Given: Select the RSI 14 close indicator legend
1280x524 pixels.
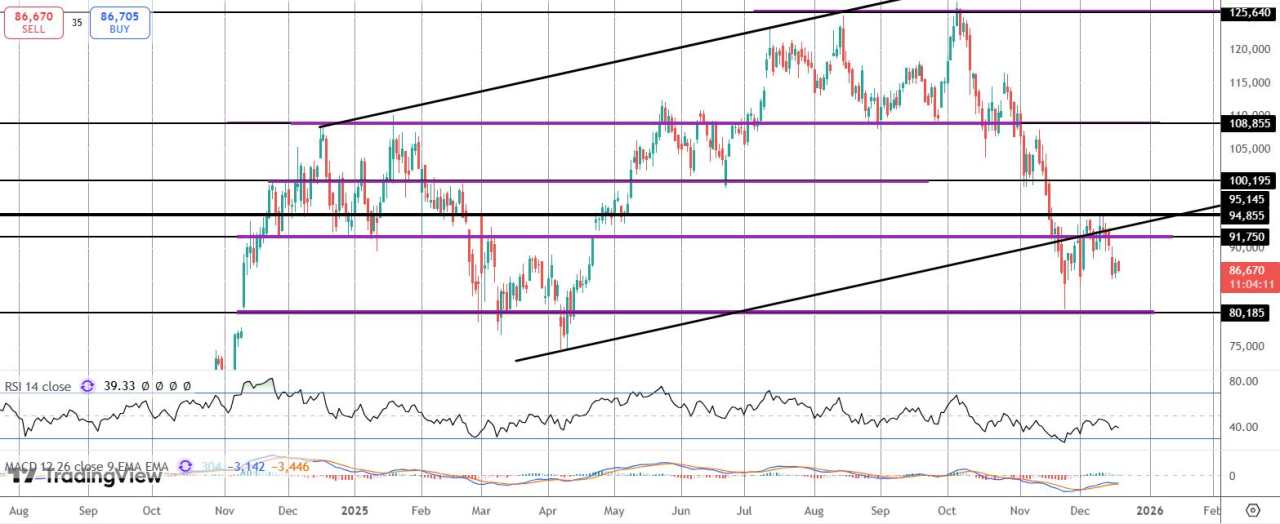Looking at the screenshot, I should click(38, 386).
